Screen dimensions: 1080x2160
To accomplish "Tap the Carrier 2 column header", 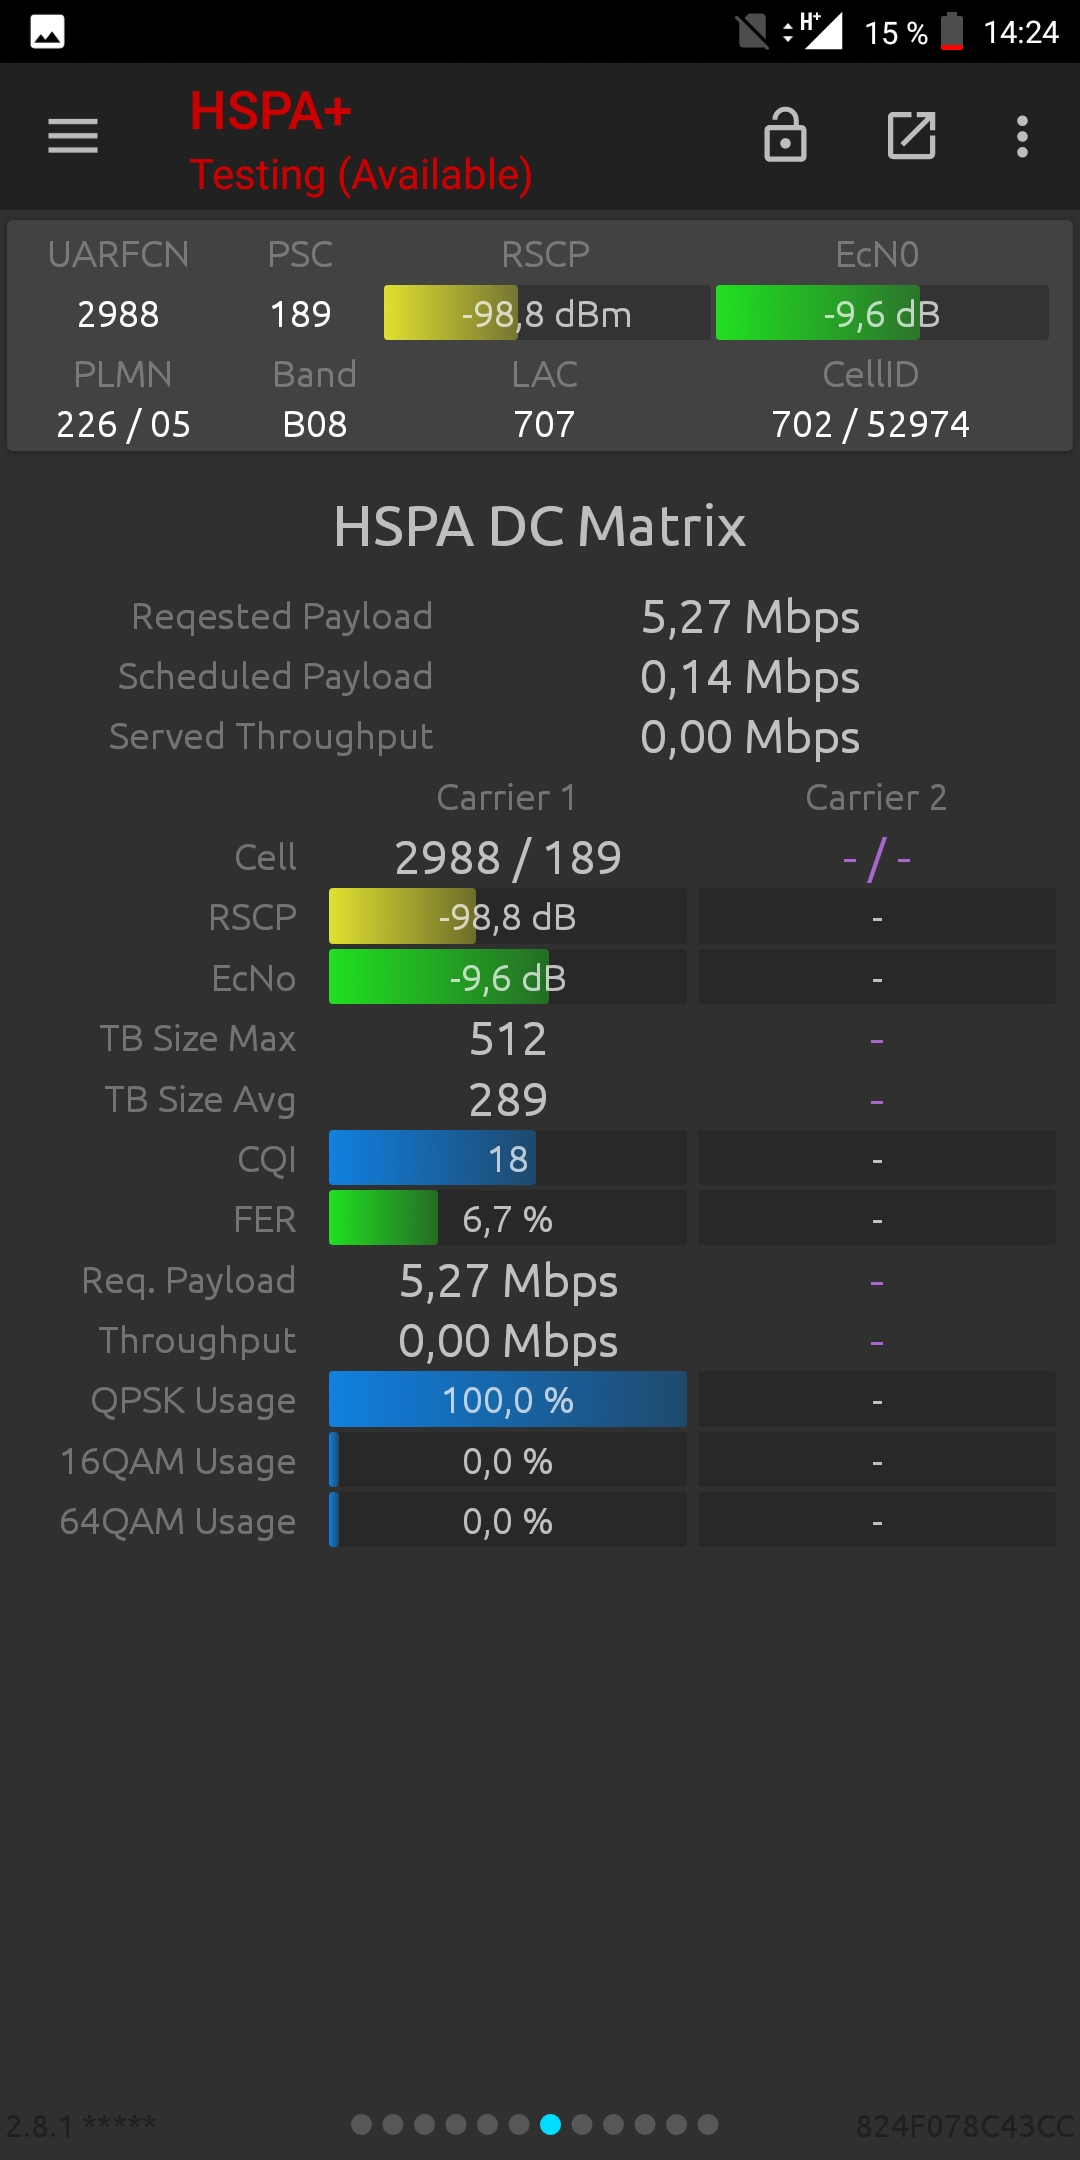I will coord(876,798).
